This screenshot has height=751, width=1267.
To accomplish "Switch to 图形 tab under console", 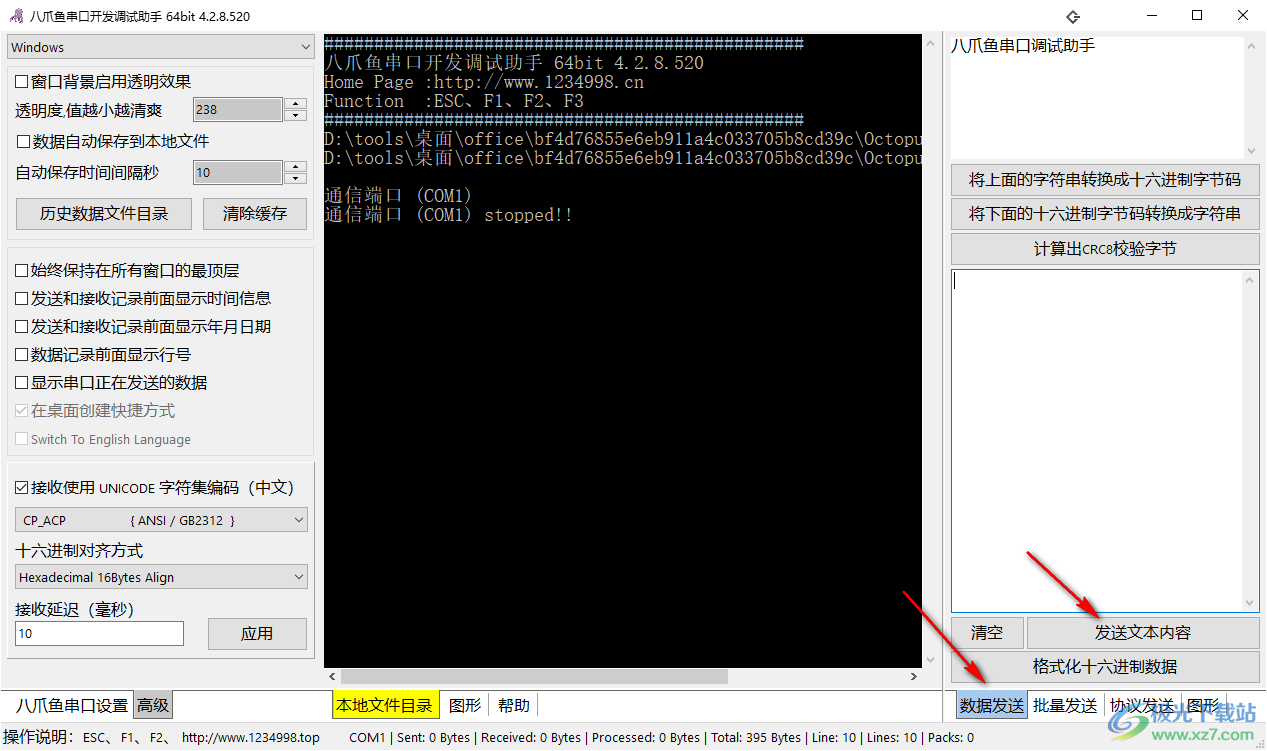I will point(465,705).
